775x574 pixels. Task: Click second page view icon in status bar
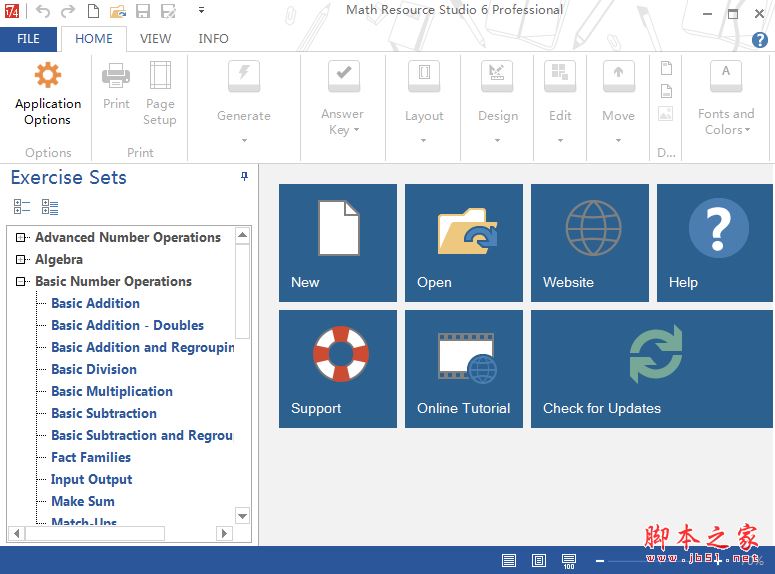(539, 560)
